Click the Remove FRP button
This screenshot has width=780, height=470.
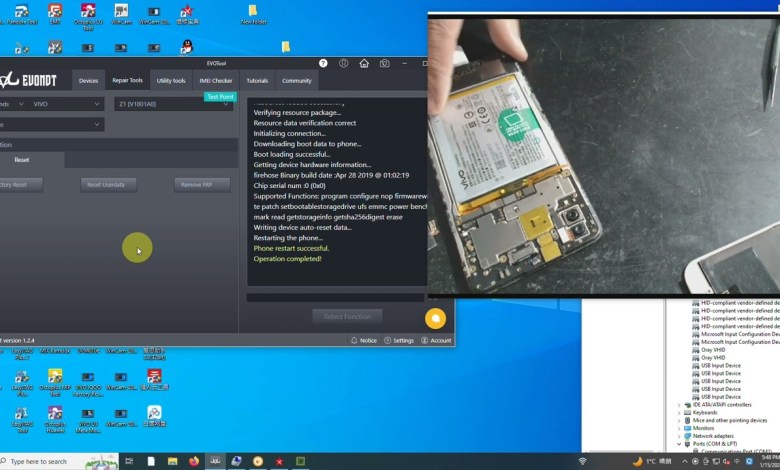click(195, 184)
